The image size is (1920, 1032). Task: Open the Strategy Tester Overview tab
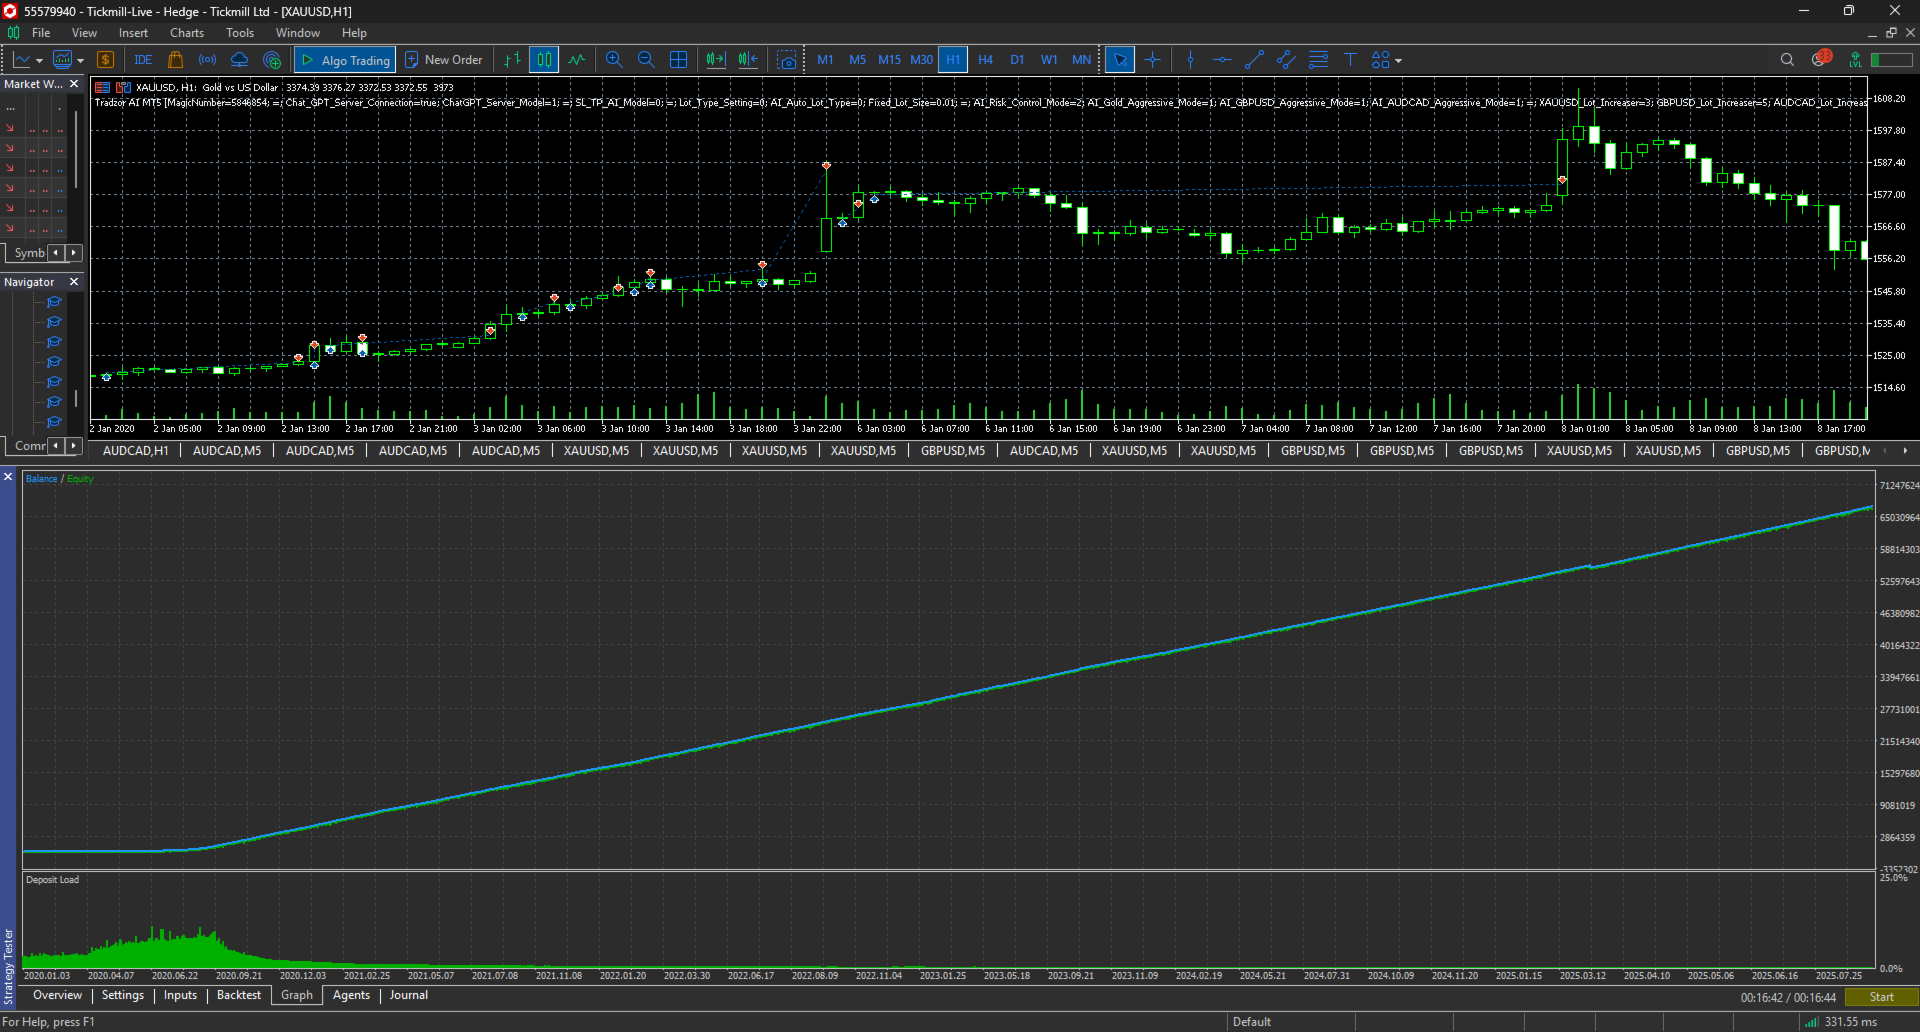pos(57,995)
